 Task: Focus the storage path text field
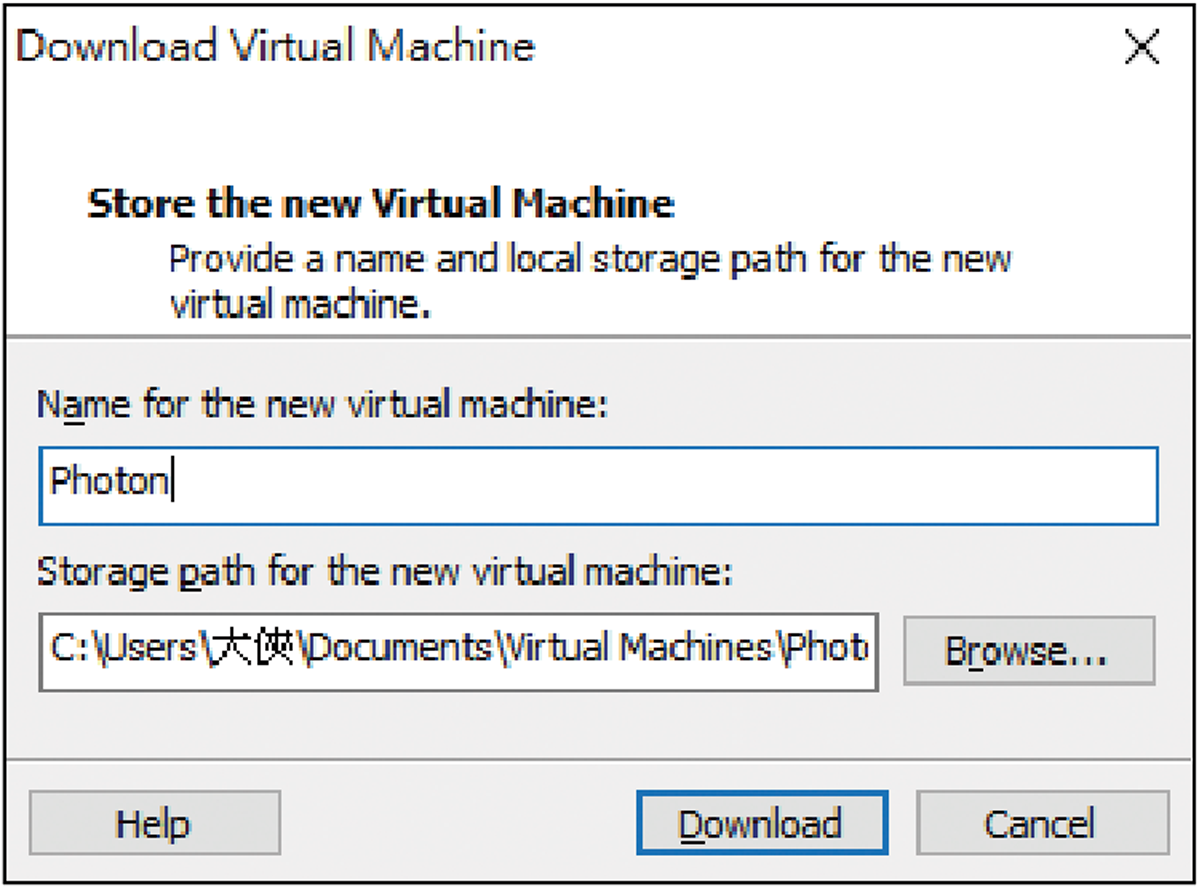point(459,652)
